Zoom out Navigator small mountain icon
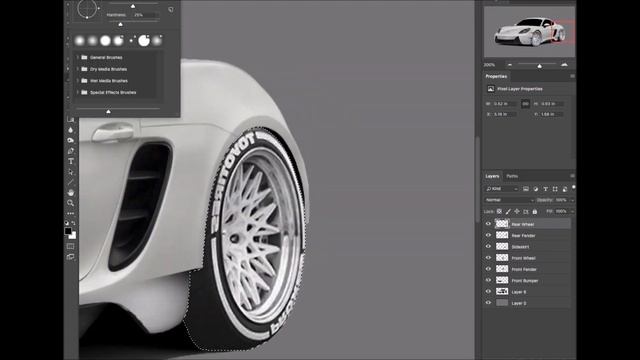This screenshot has height=360, width=640. [510, 65]
